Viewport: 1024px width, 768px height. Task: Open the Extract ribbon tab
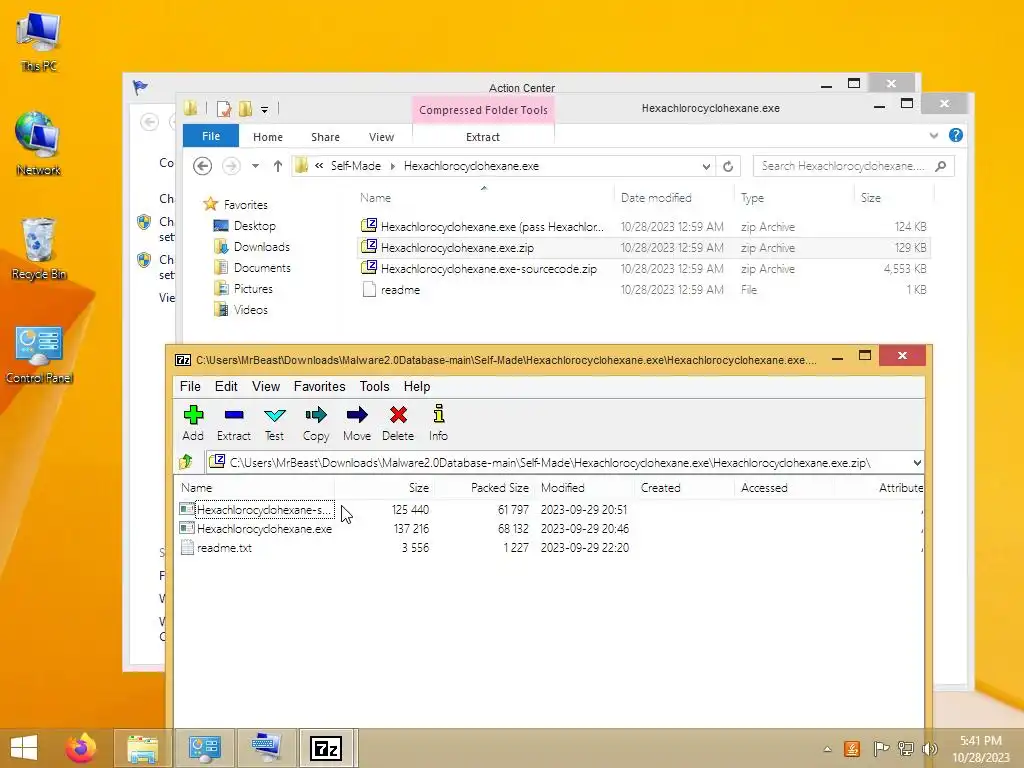[x=483, y=136]
